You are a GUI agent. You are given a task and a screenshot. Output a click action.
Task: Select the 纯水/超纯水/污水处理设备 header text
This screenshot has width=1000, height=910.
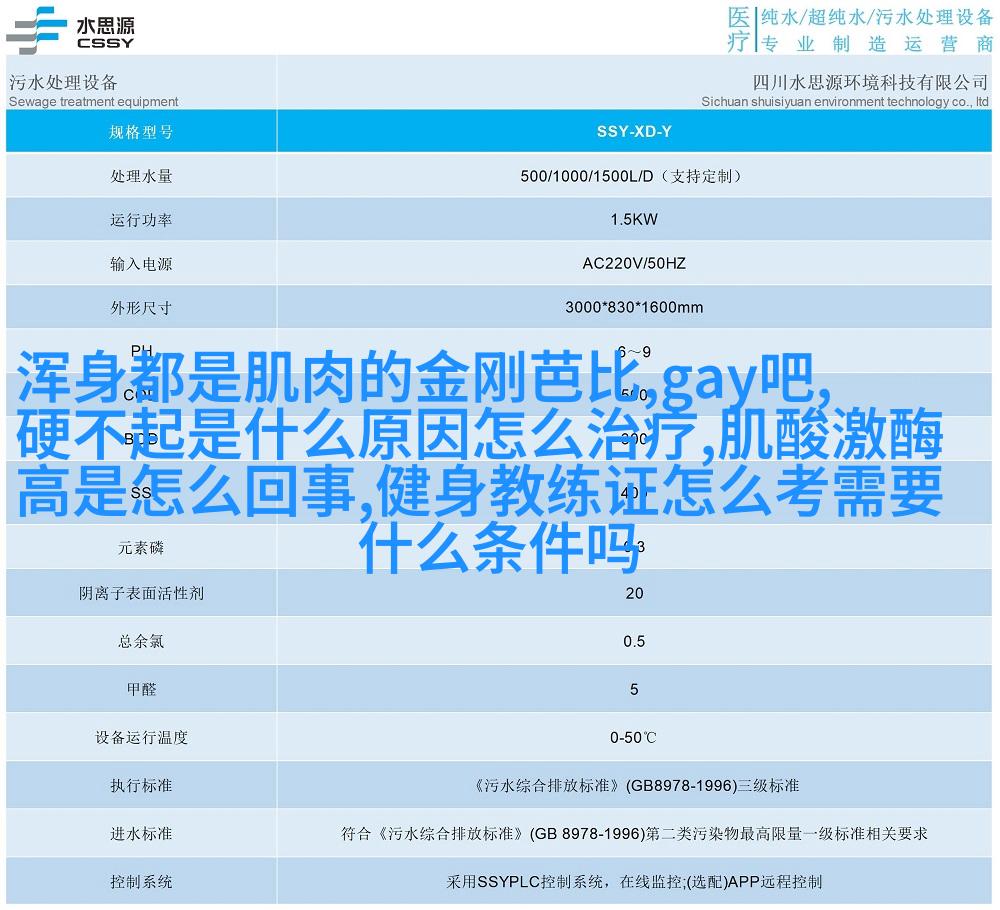point(876,17)
